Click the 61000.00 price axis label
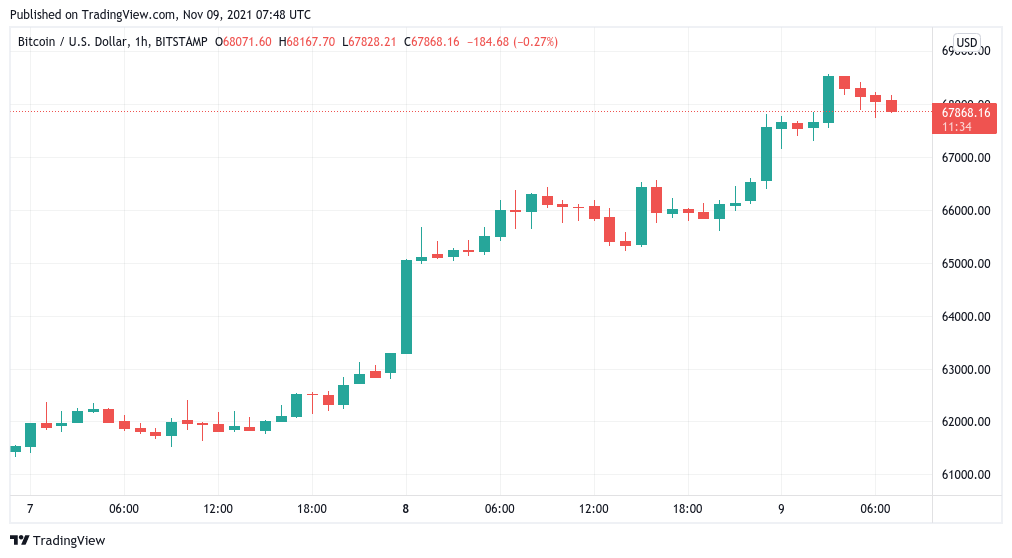1012x558 pixels. [x=965, y=475]
